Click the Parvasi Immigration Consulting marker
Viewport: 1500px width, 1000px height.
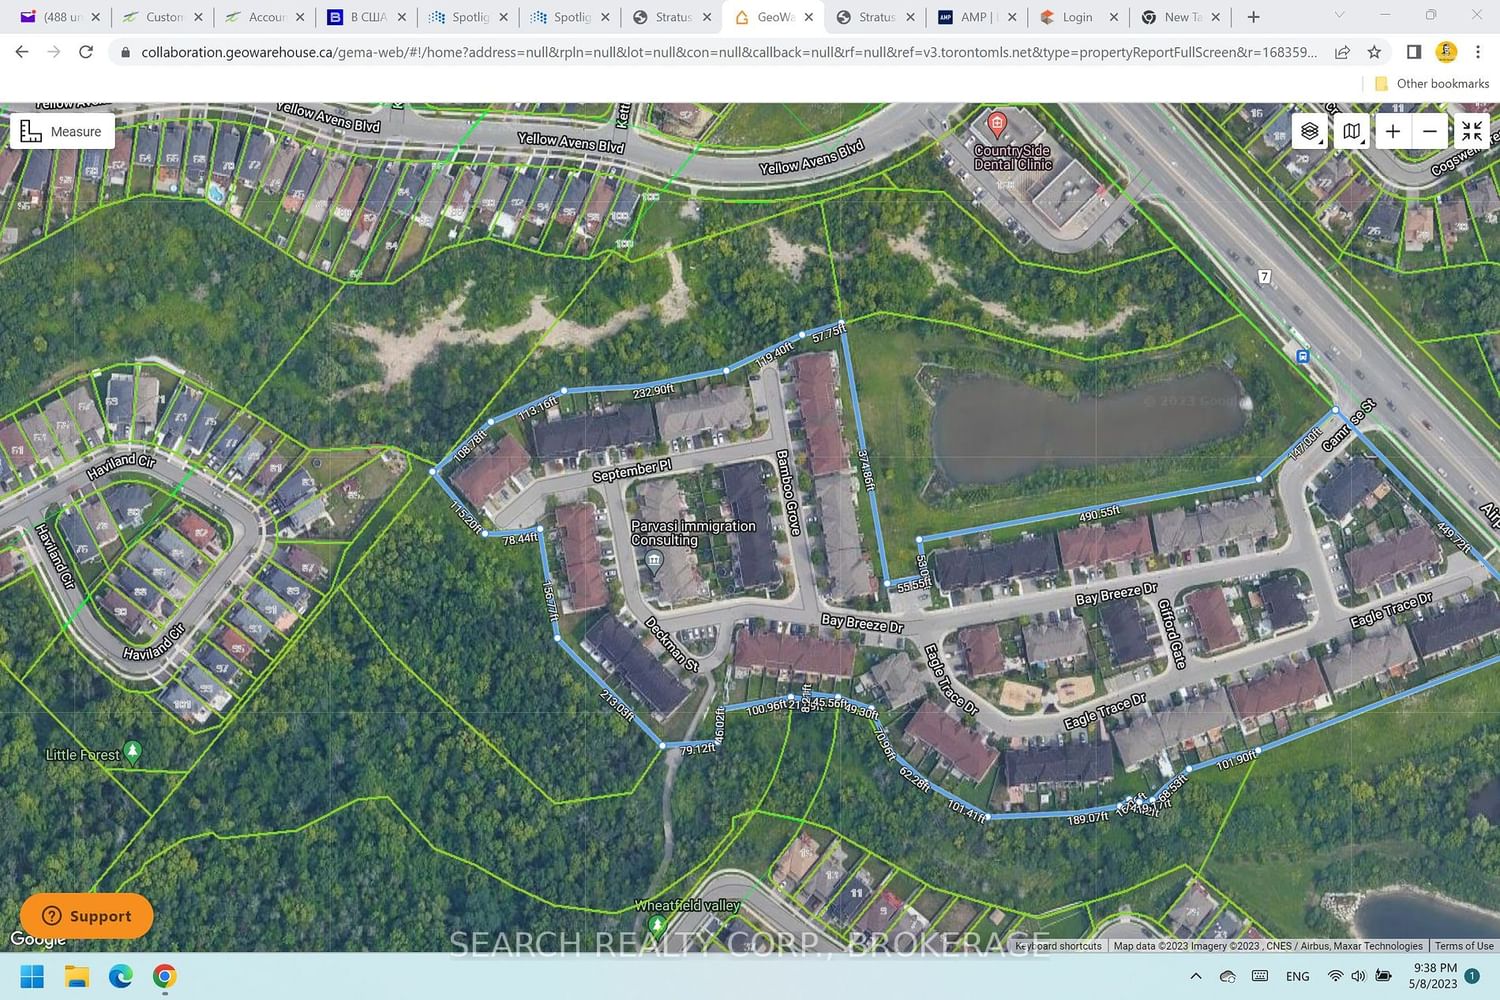654,561
